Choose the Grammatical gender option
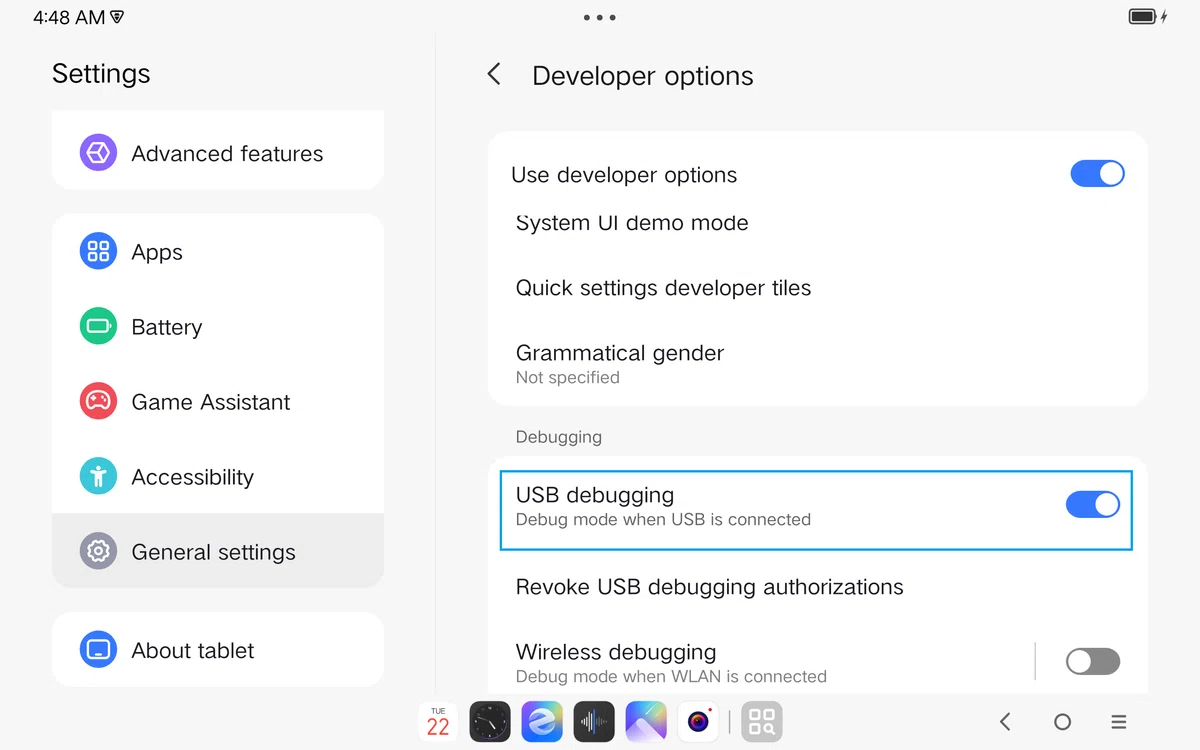The width and height of the screenshot is (1200, 750). [818, 364]
